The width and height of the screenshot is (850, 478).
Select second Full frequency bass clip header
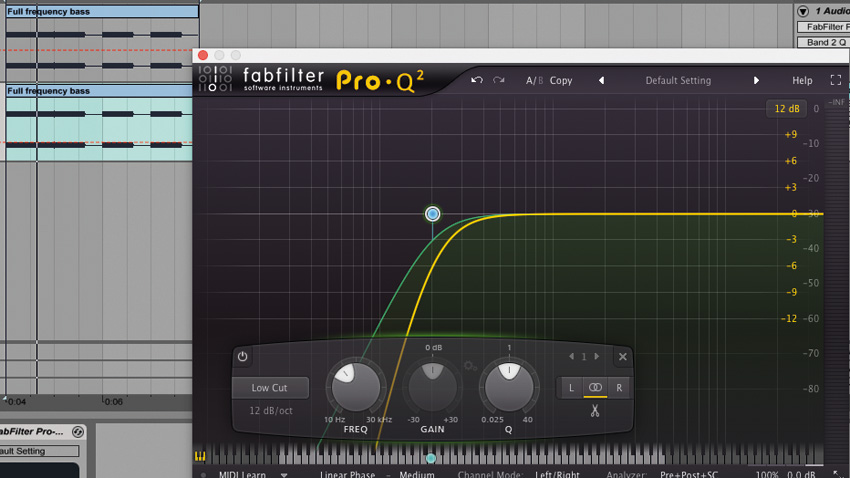[x=99, y=91]
